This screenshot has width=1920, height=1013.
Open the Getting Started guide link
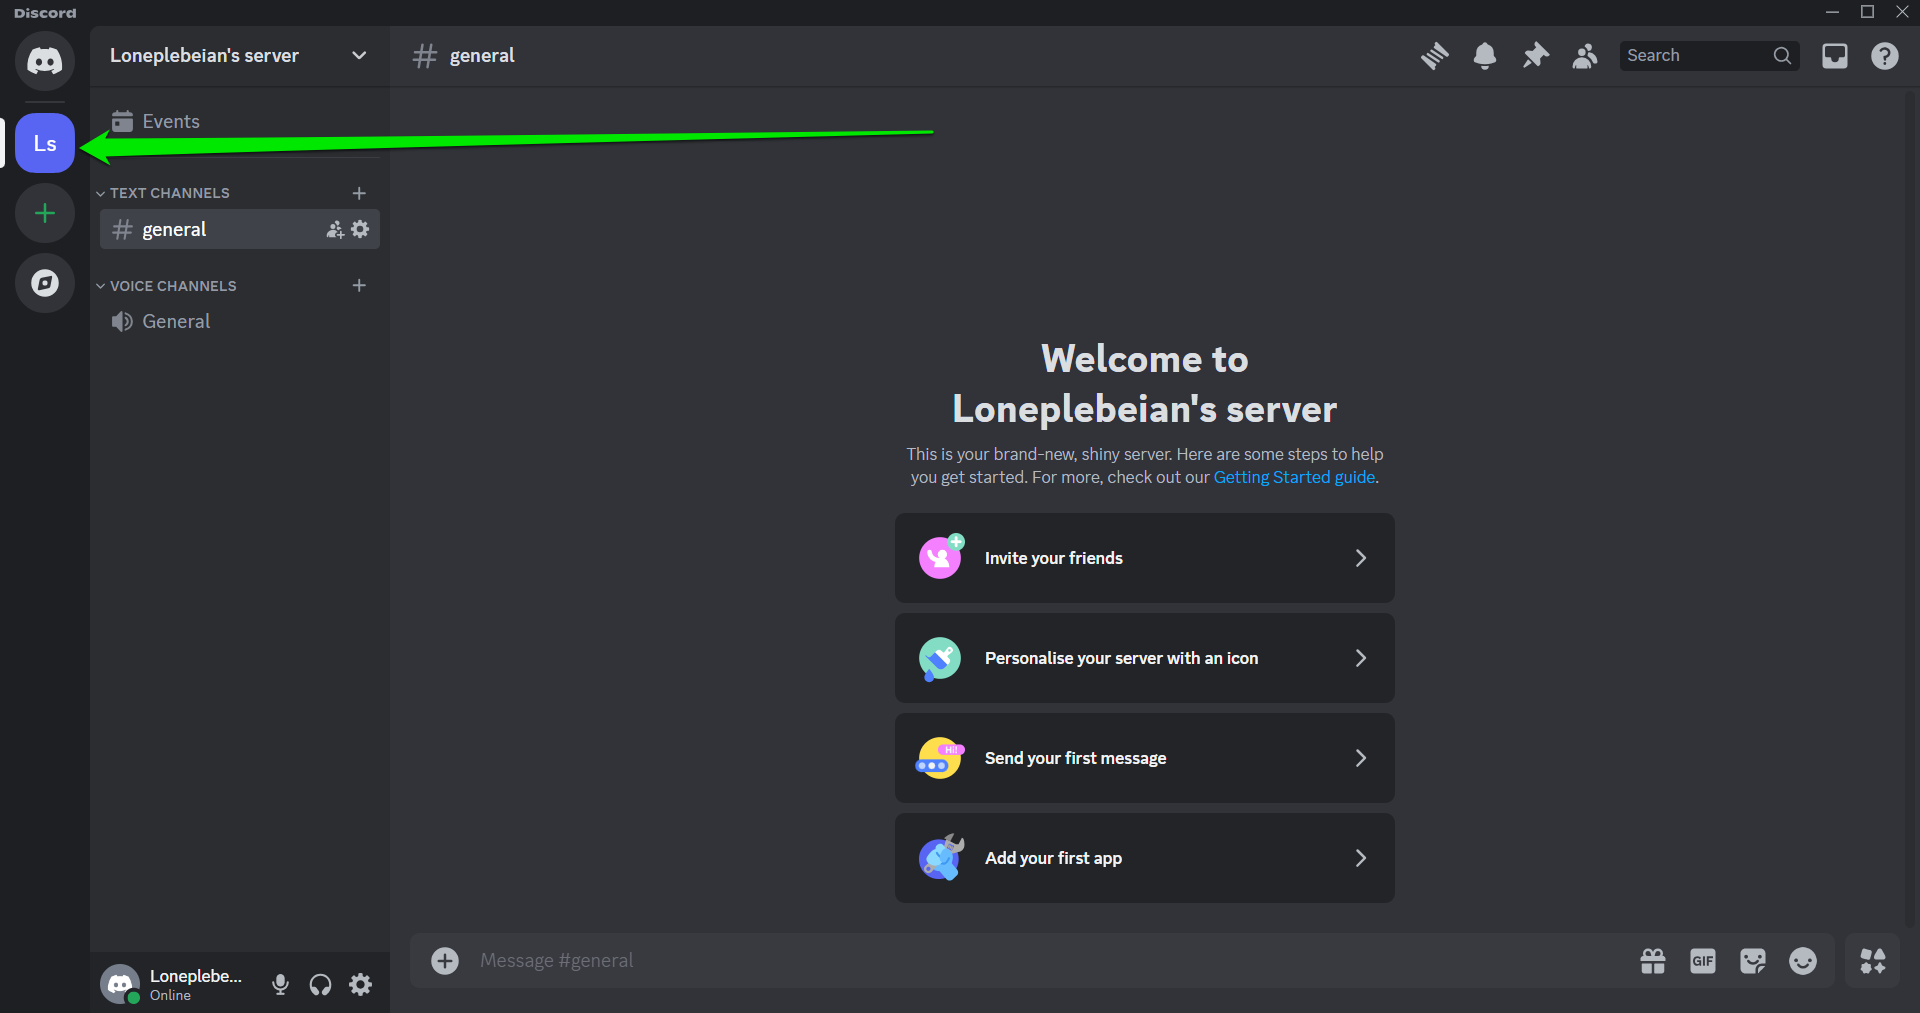(1294, 478)
